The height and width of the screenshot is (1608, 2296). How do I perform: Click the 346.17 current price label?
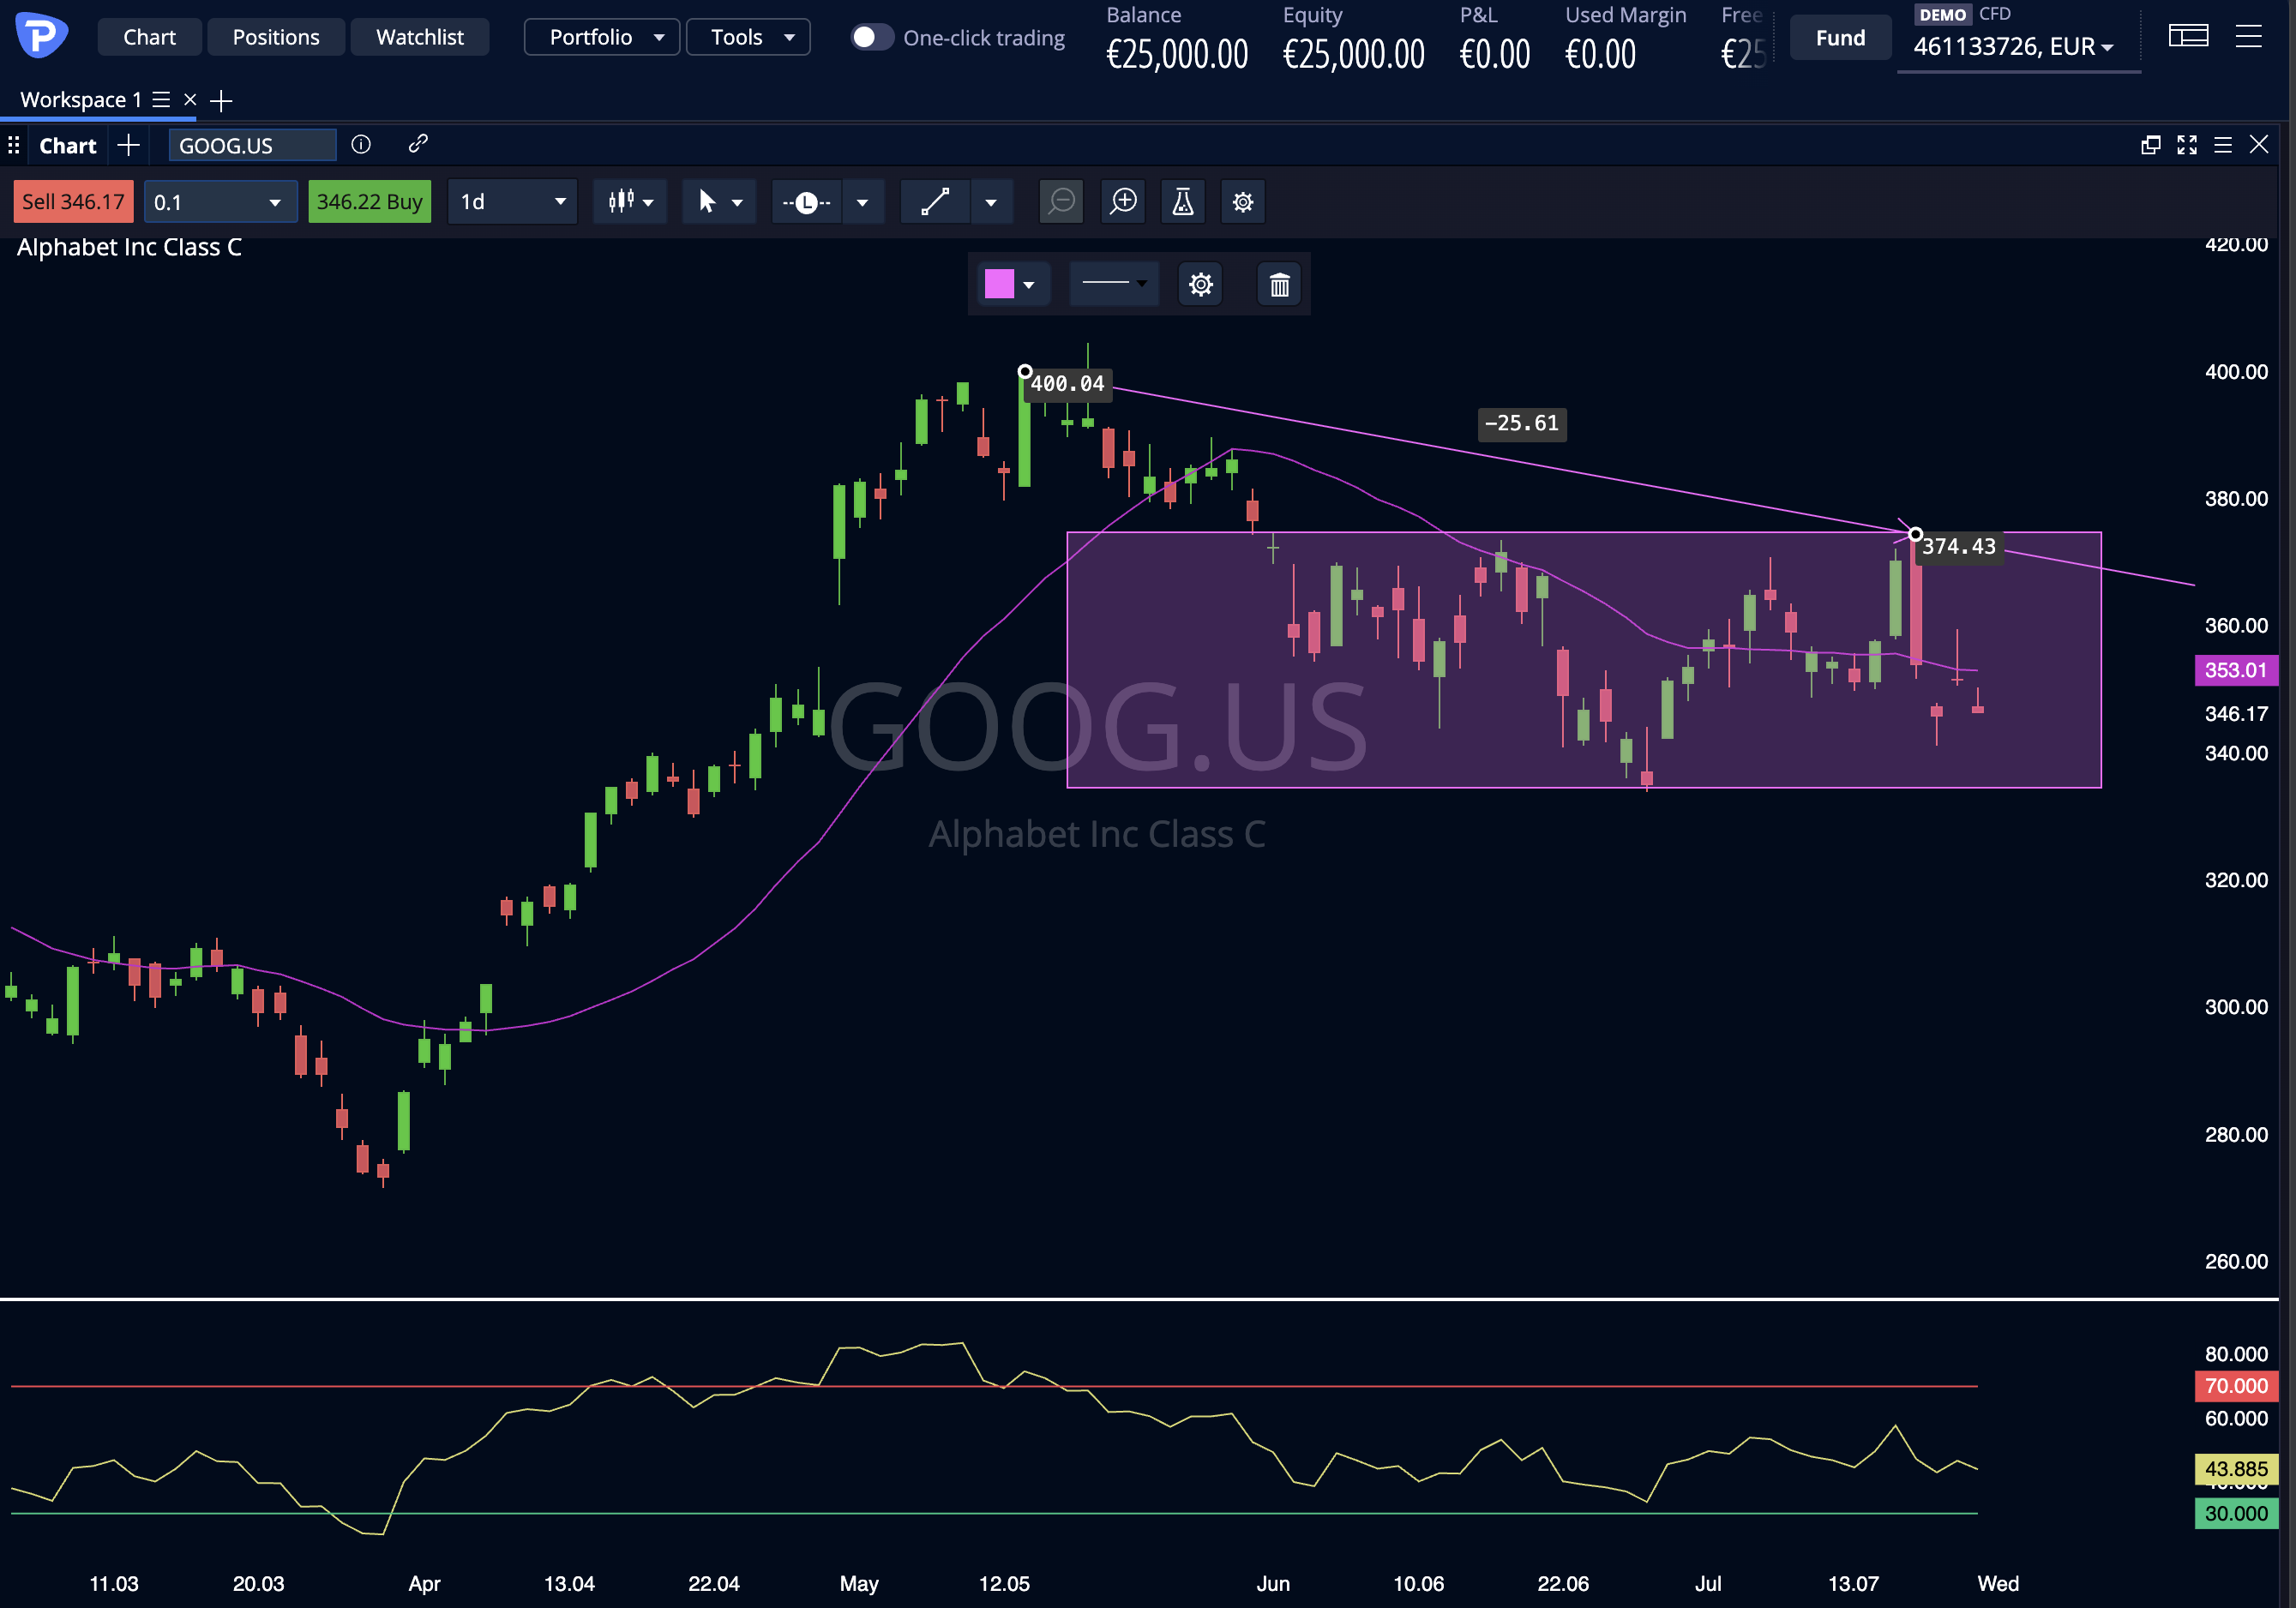tap(2236, 713)
